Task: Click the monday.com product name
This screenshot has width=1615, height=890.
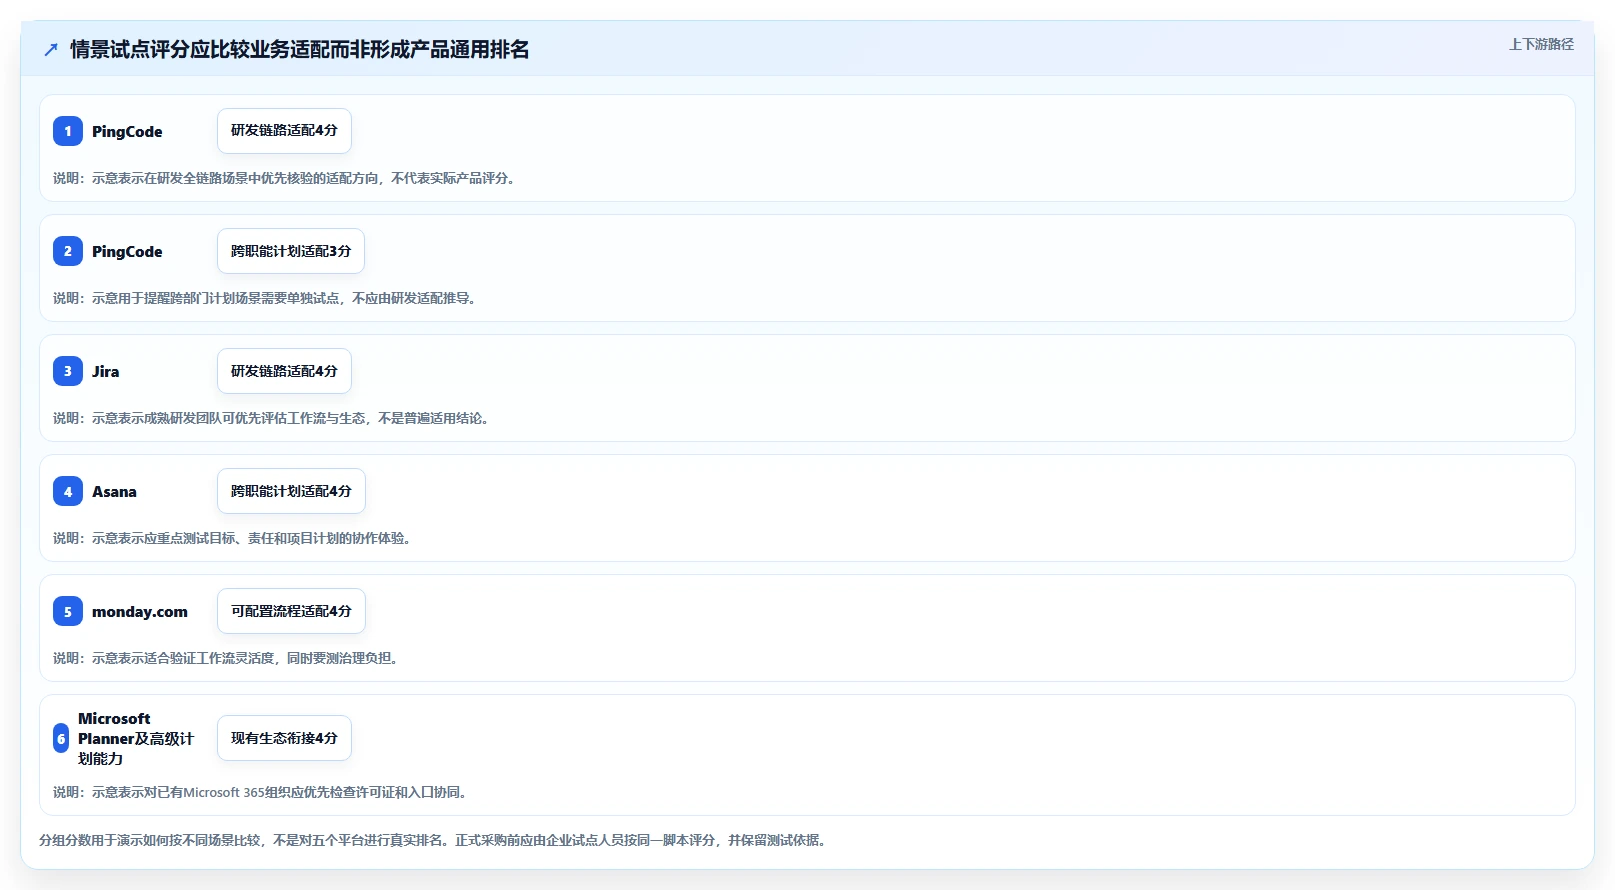Action: point(140,611)
